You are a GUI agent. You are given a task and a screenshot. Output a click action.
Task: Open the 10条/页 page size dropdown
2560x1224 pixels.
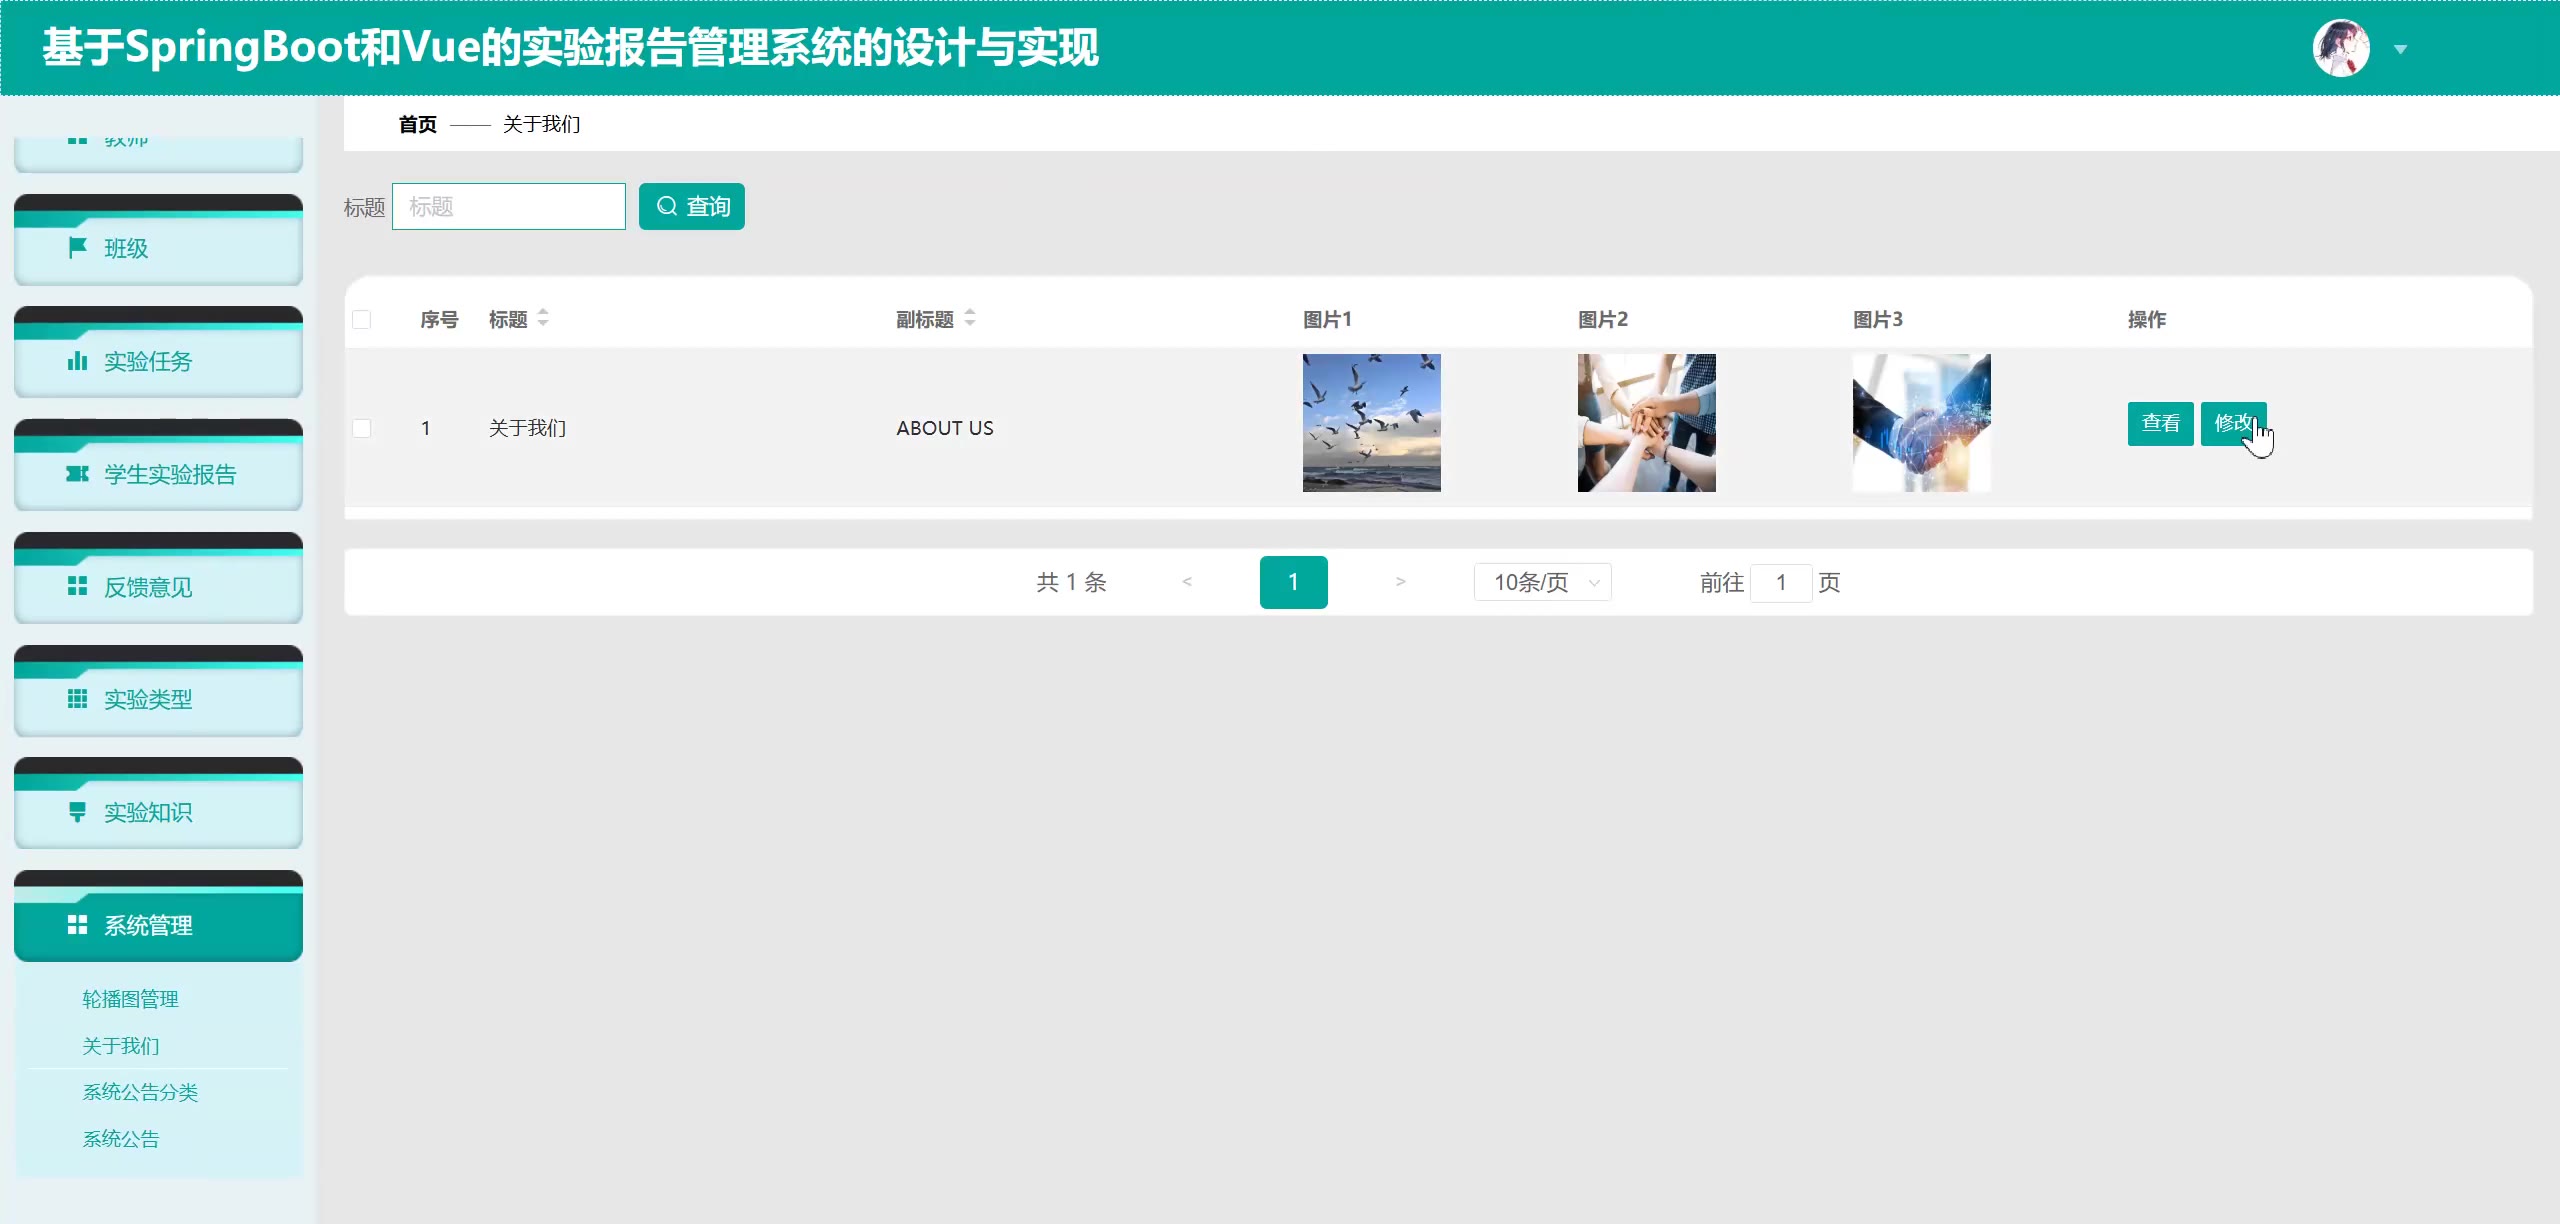tap(1542, 582)
